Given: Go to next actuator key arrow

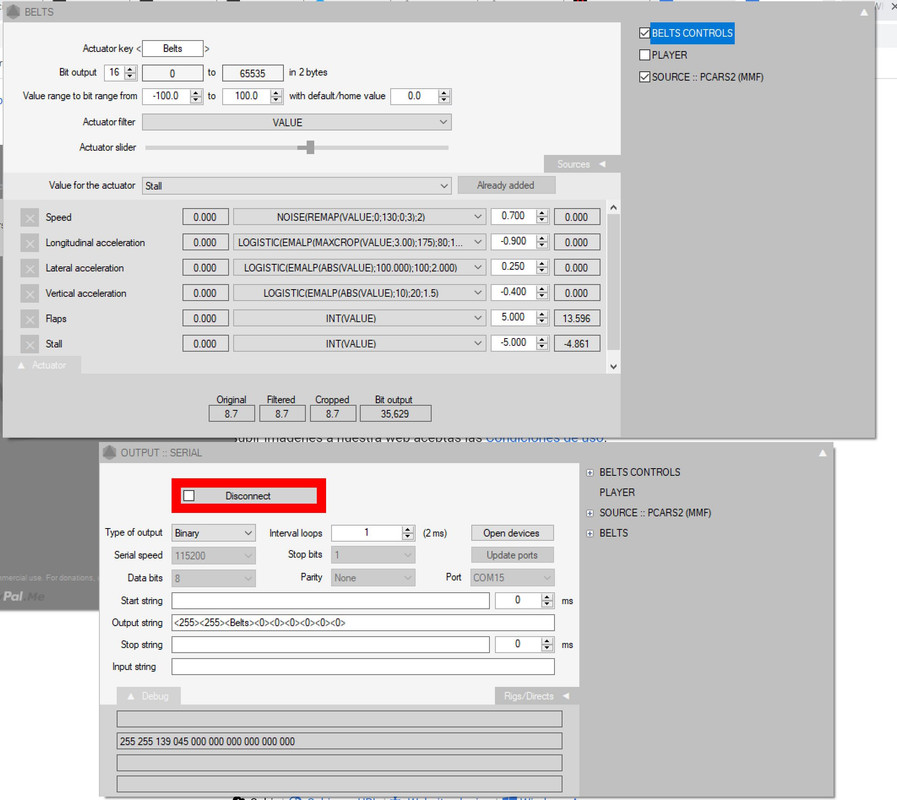Looking at the screenshot, I should 207,49.
